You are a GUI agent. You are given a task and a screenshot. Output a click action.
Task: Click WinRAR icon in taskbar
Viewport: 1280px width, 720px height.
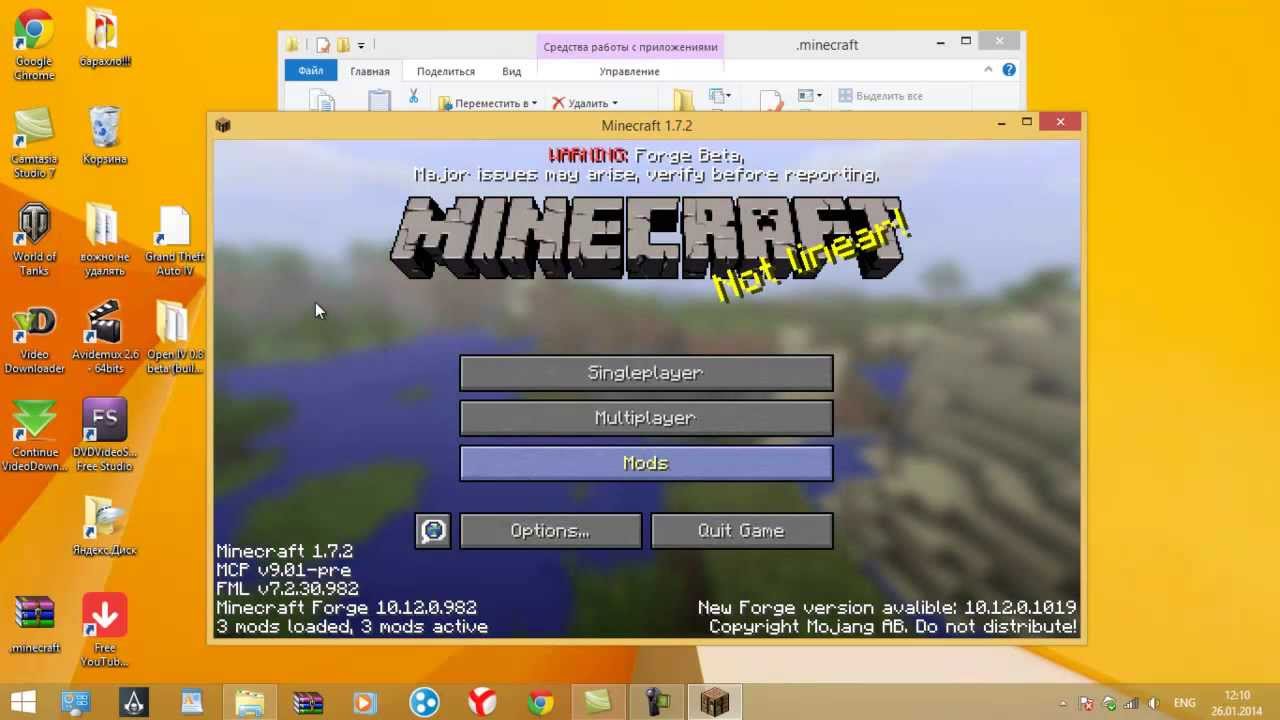[307, 702]
